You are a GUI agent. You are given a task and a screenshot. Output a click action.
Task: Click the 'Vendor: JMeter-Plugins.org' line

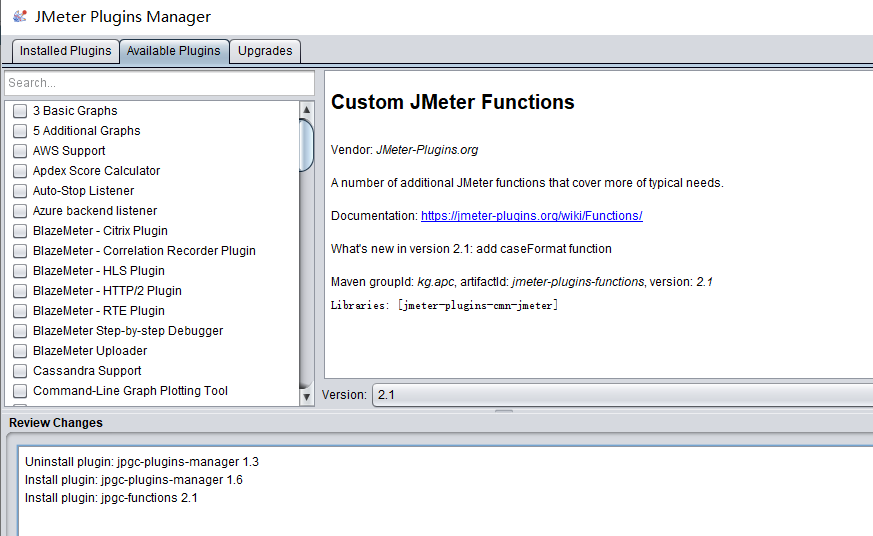(x=404, y=150)
